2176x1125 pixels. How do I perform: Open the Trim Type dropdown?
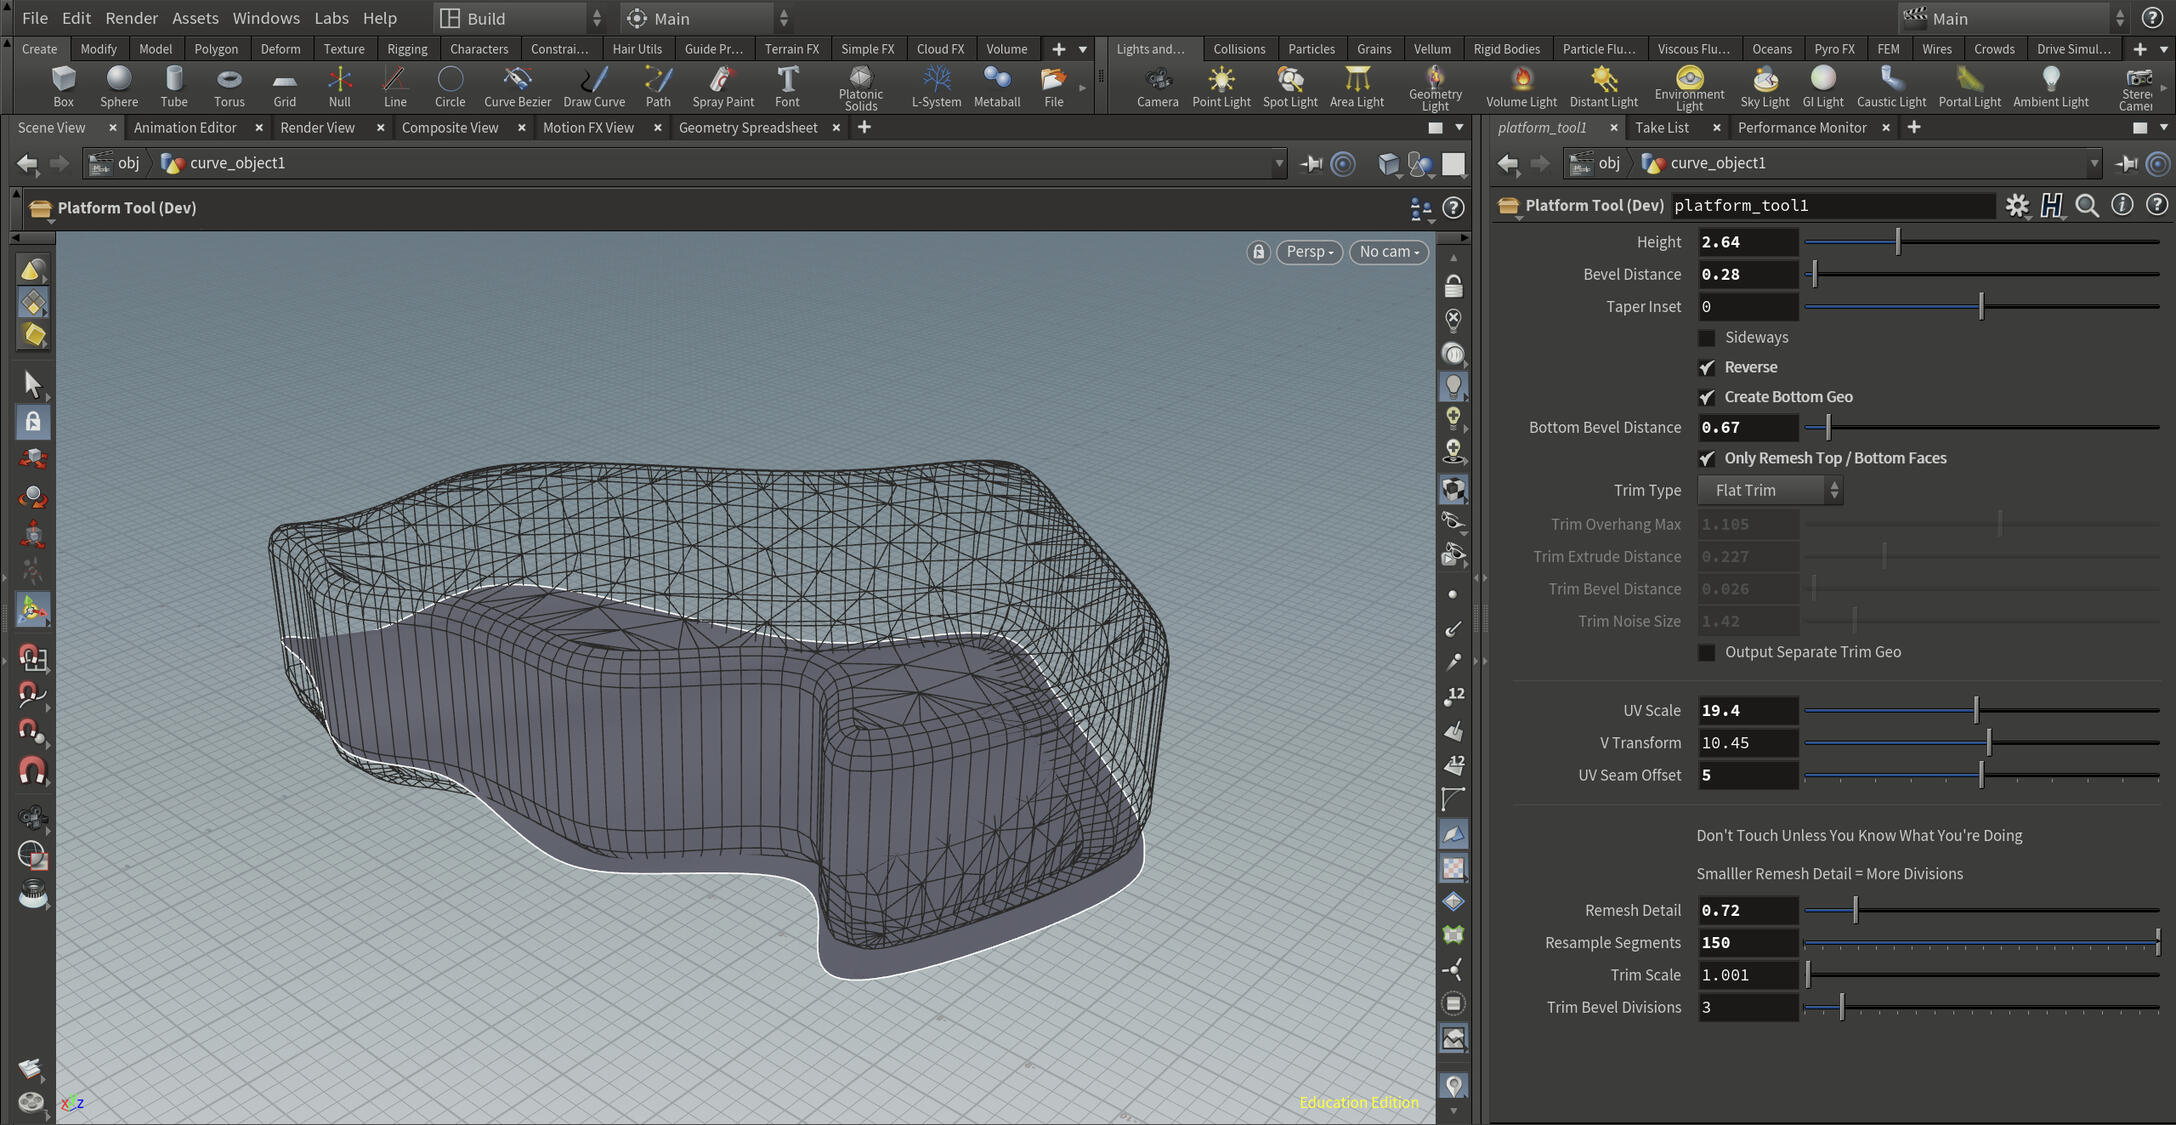1769,490
